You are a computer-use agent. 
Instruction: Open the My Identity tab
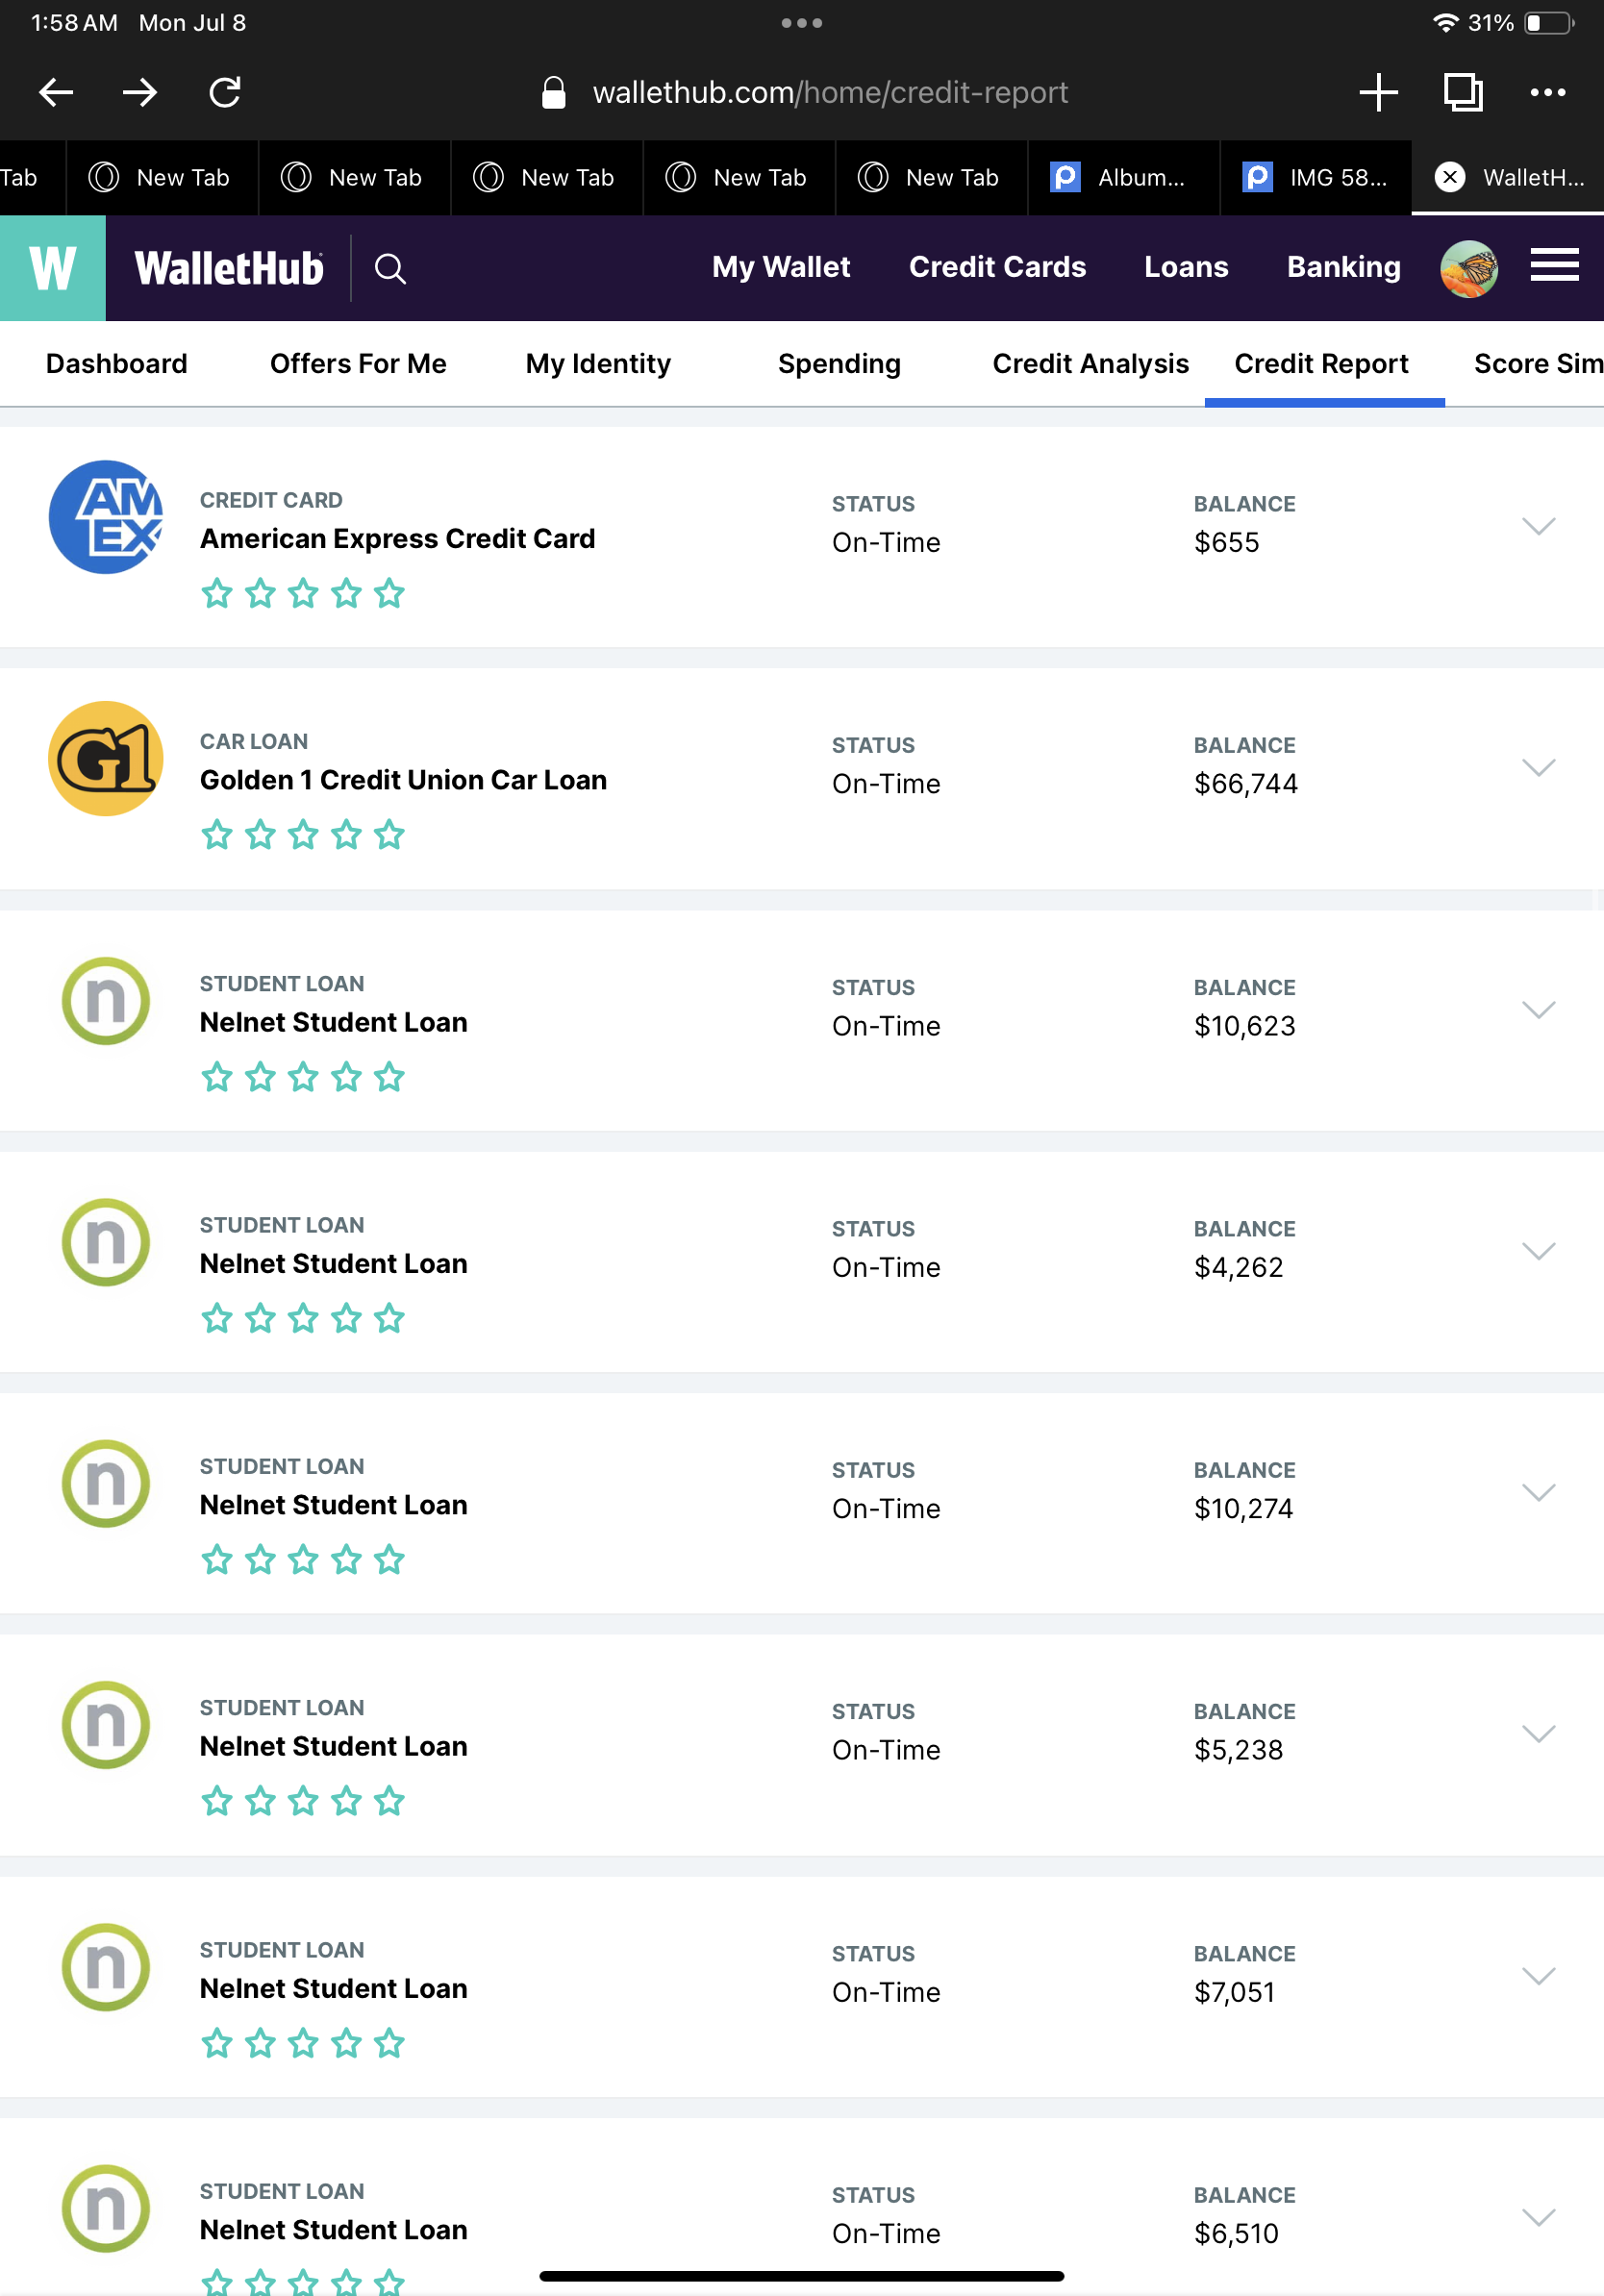tap(598, 364)
